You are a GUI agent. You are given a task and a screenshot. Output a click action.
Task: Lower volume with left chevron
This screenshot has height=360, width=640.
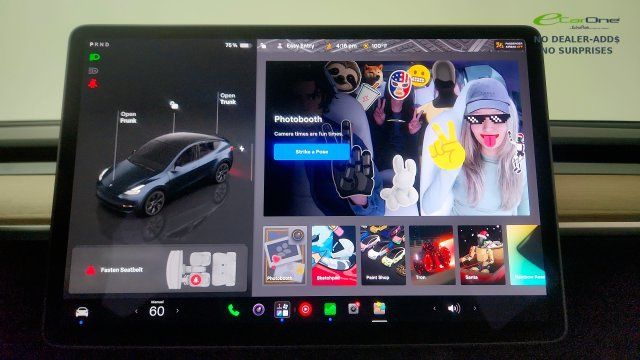pos(434,309)
